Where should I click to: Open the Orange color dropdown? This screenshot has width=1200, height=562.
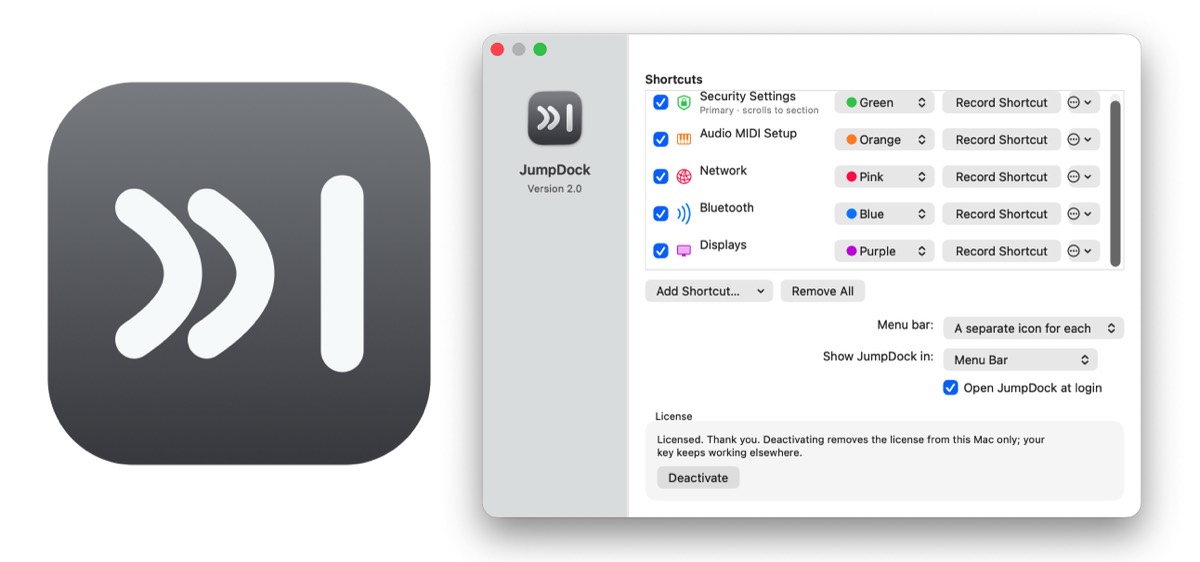coord(885,140)
